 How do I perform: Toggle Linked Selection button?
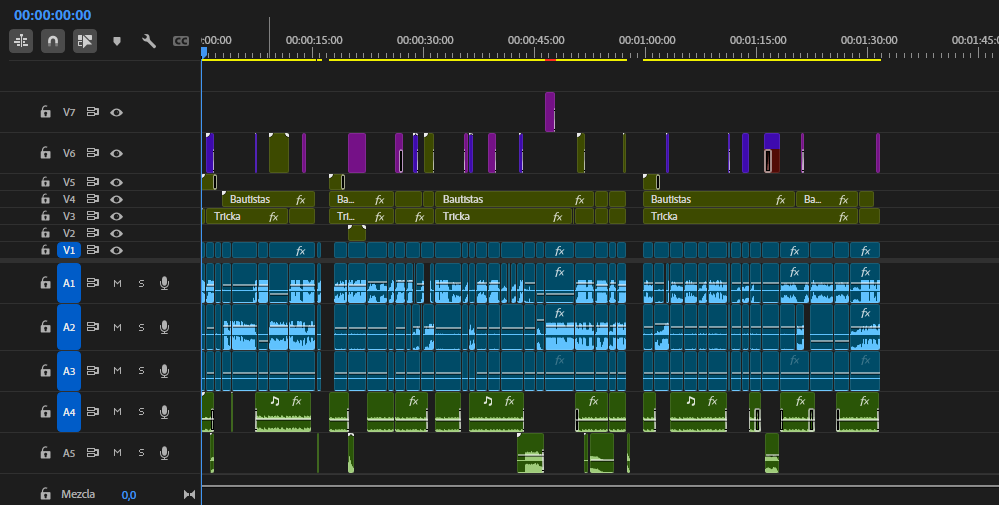[85, 41]
